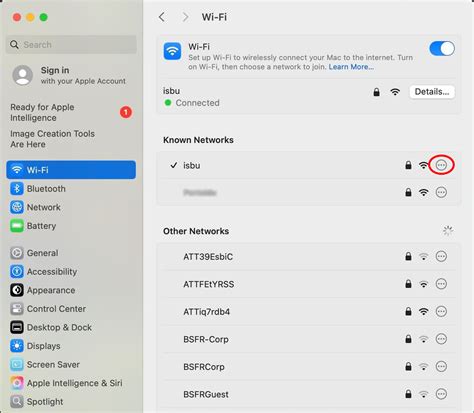Click the Spotlight icon in sidebar

click(x=17, y=402)
